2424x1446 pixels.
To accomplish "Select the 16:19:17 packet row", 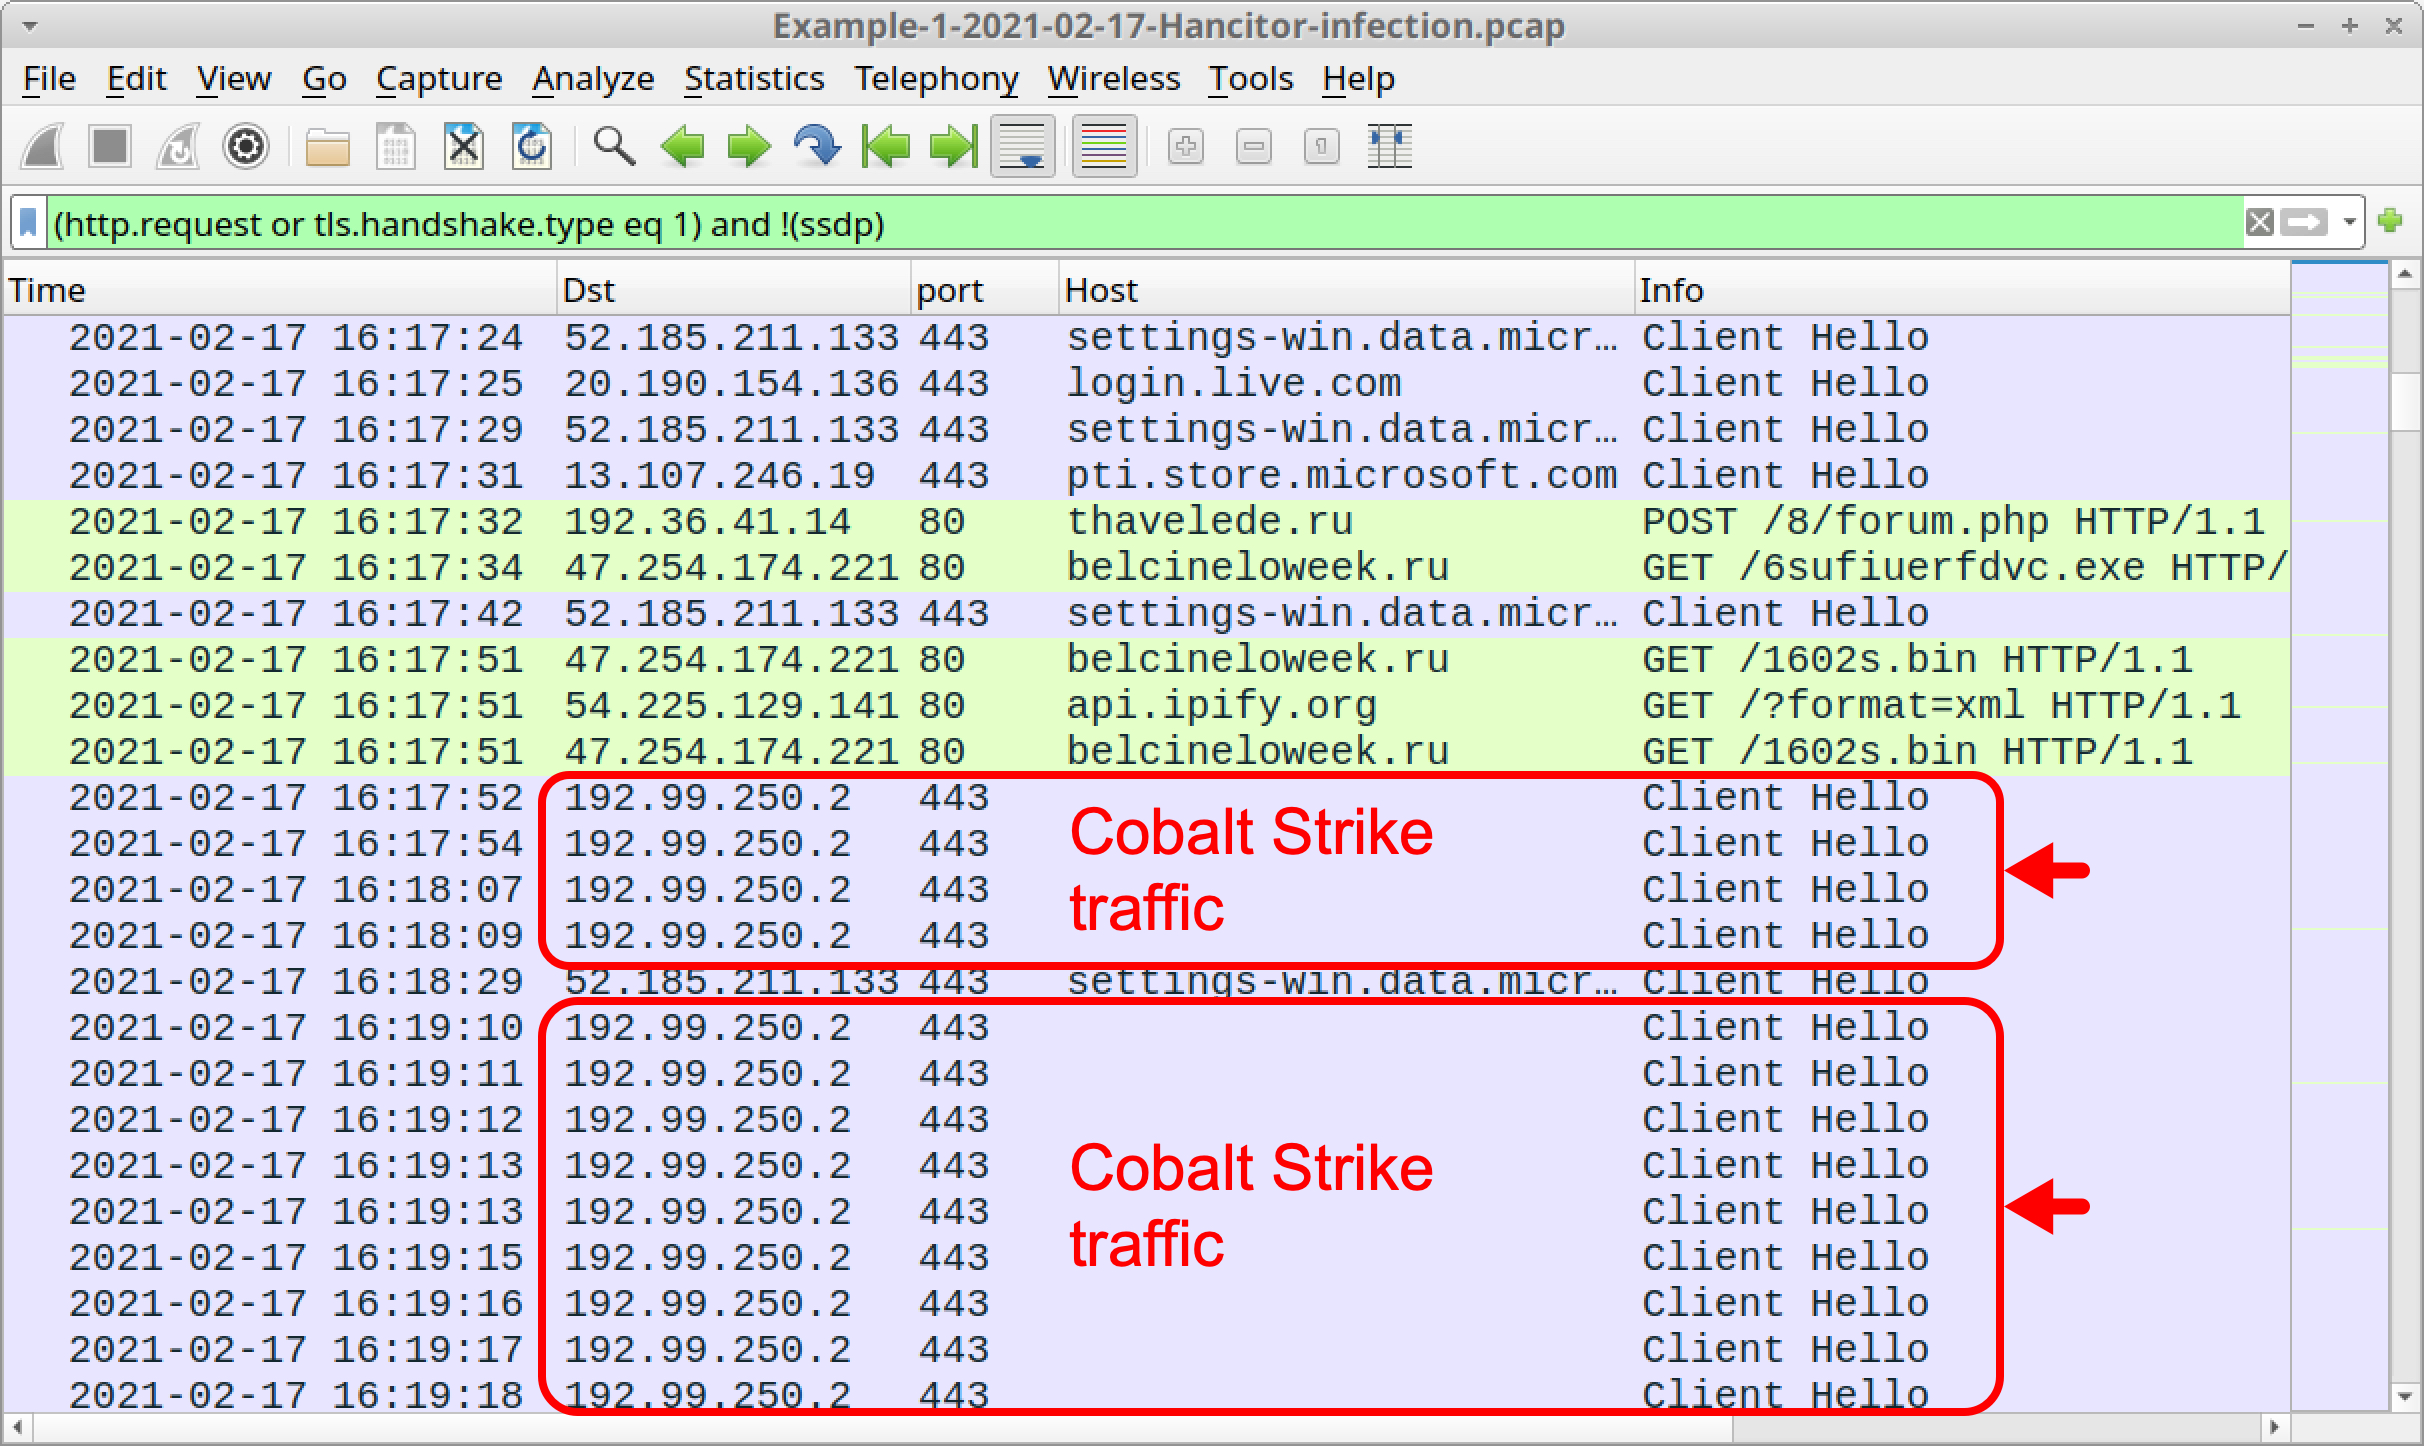I will [1147, 1350].
